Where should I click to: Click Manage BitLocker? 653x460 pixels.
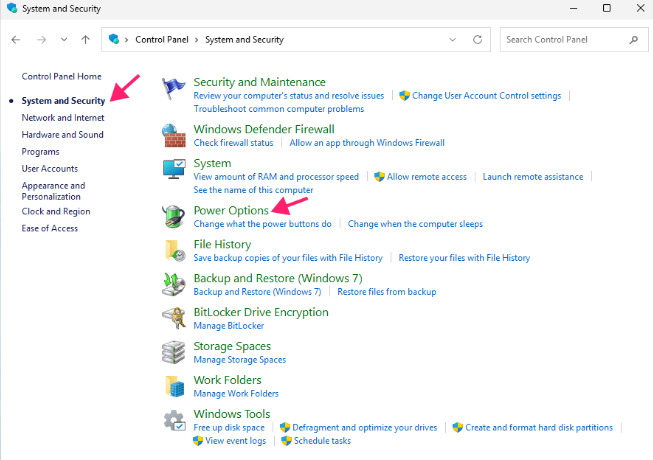point(228,326)
